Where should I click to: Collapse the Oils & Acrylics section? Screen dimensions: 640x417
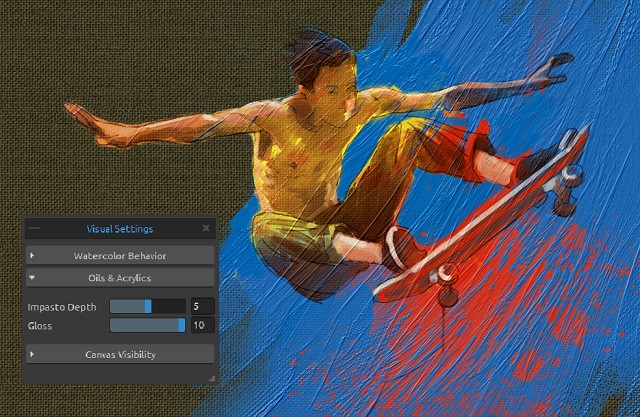[120, 278]
